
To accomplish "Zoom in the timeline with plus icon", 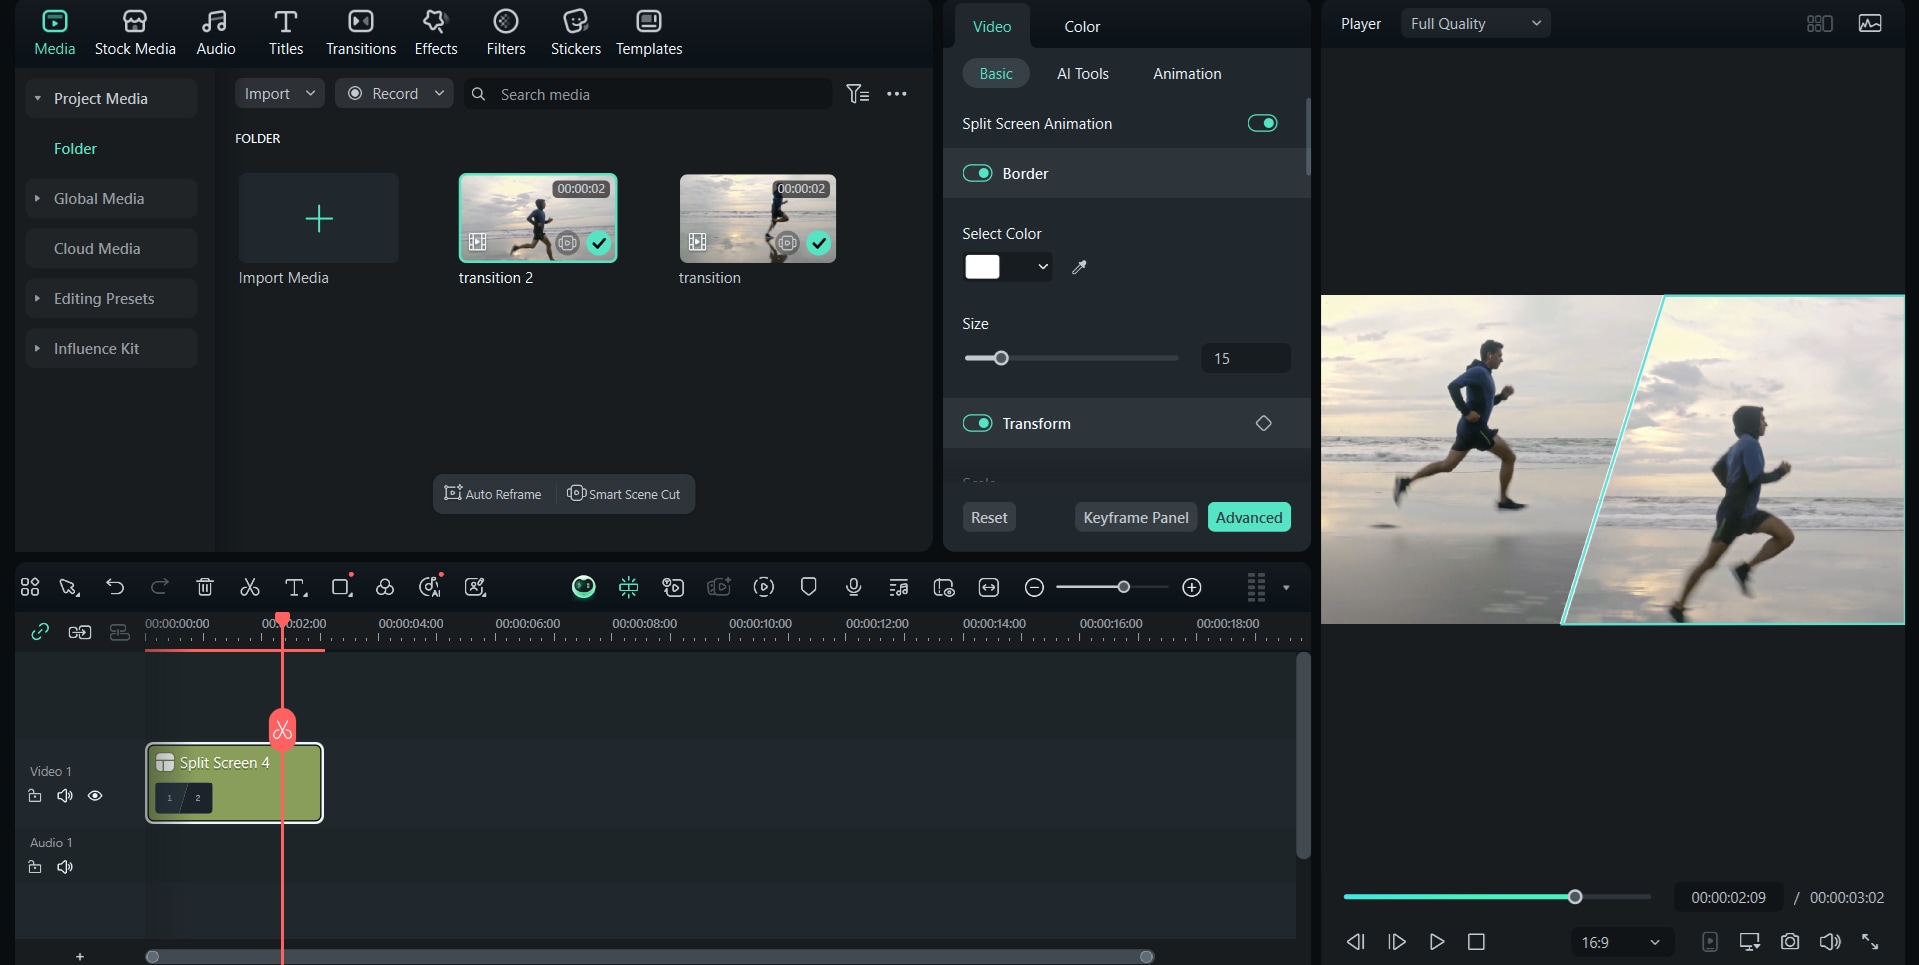I will pyautogui.click(x=1192, y=587).
